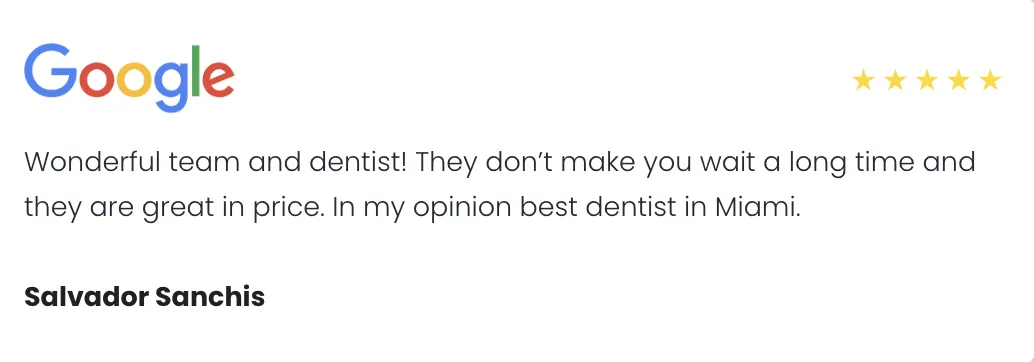This screenshot has height=362, width=1034.
Task: Click the Google logo
Action: tap(129, 77)
